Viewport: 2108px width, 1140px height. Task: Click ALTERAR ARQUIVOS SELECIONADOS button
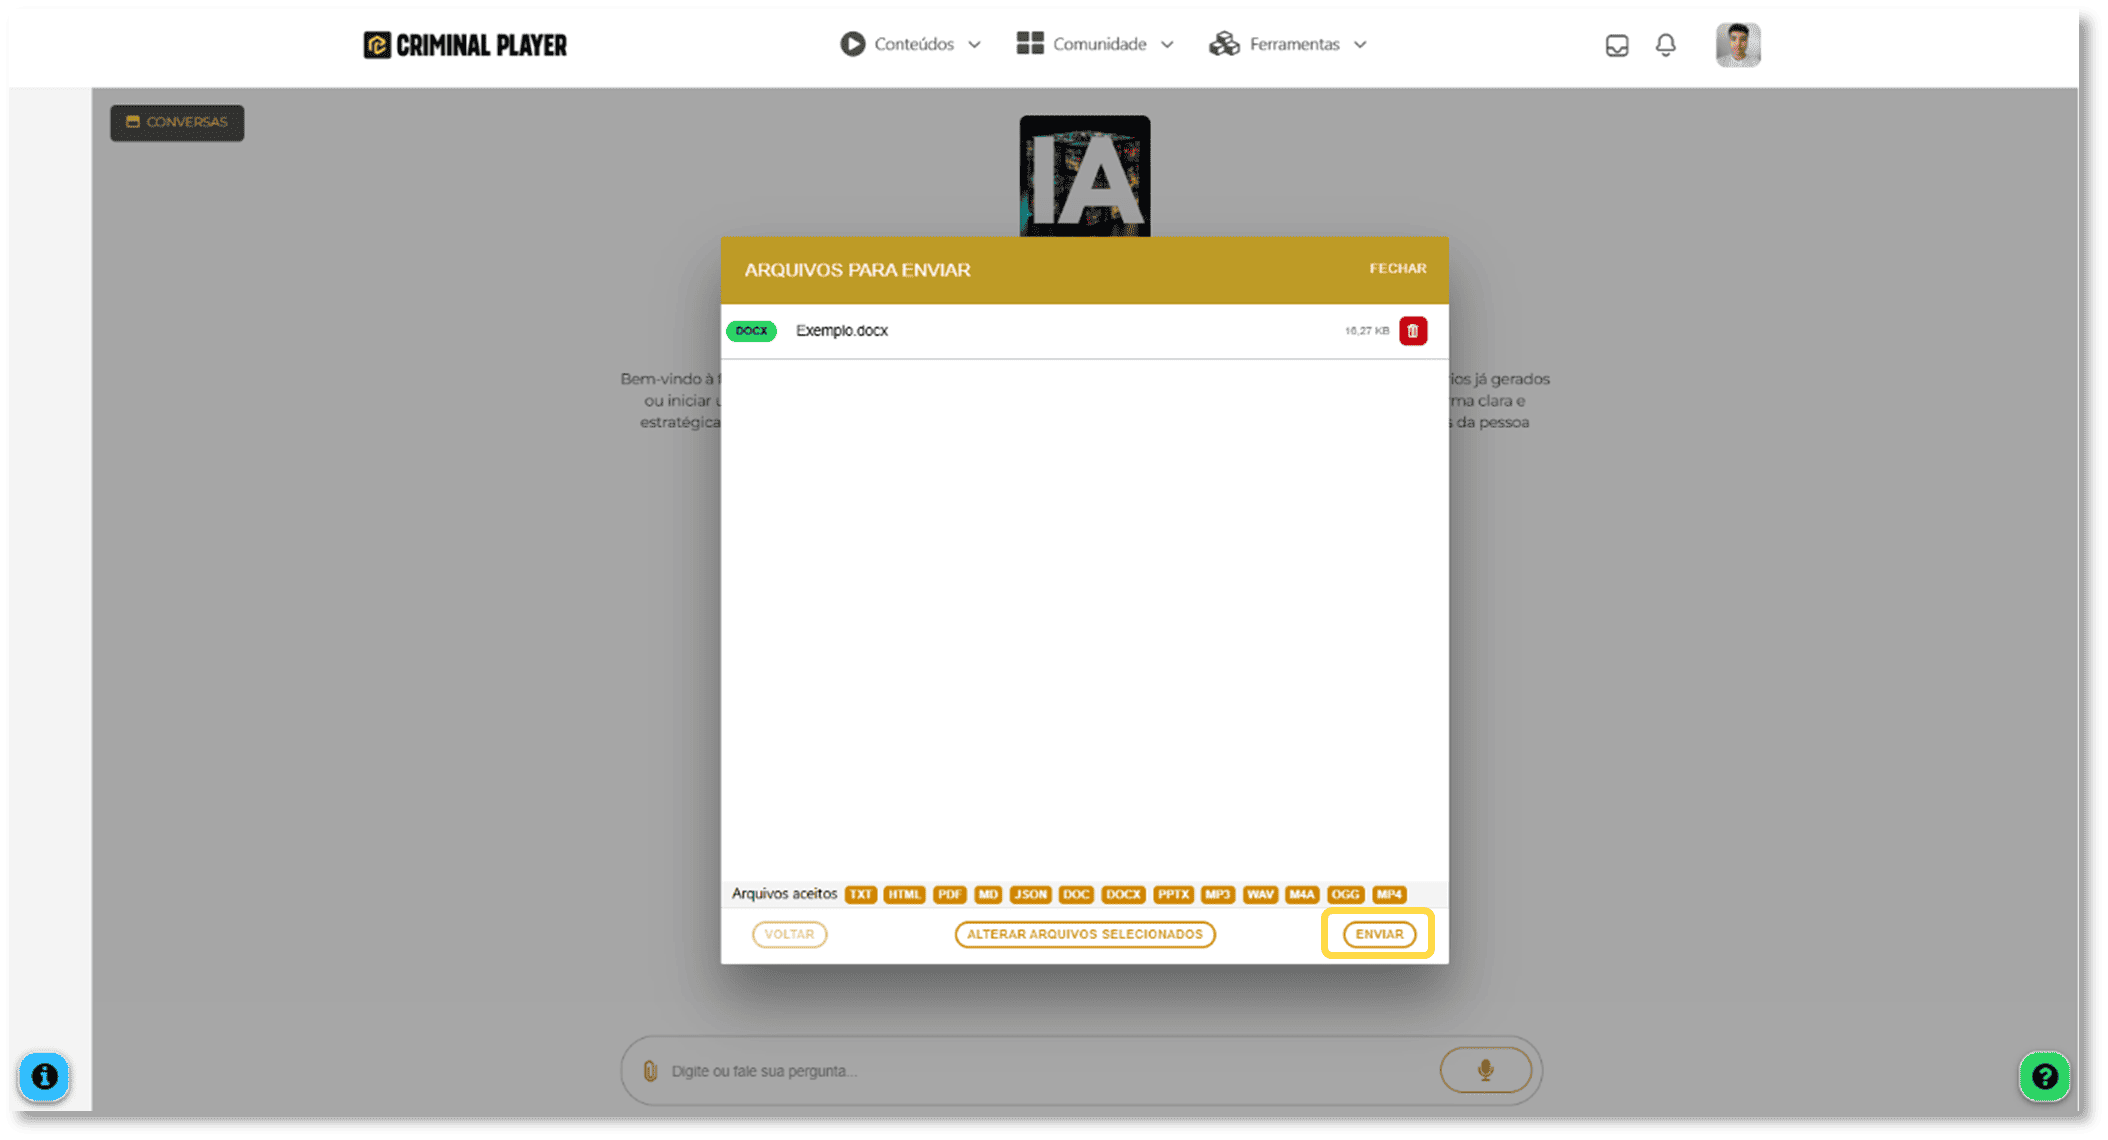point(1084,934)
